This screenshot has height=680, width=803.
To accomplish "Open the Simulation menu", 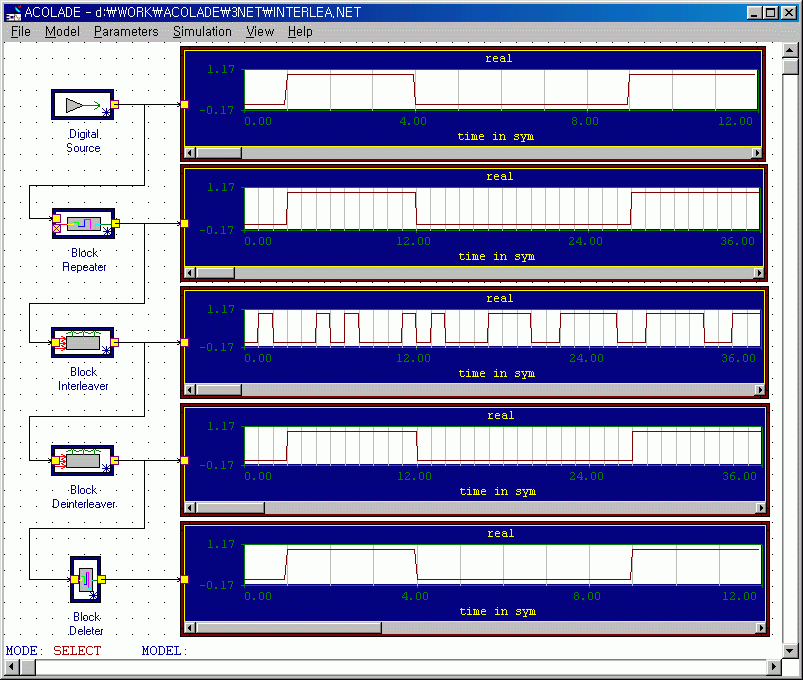I will click(202, 32).
